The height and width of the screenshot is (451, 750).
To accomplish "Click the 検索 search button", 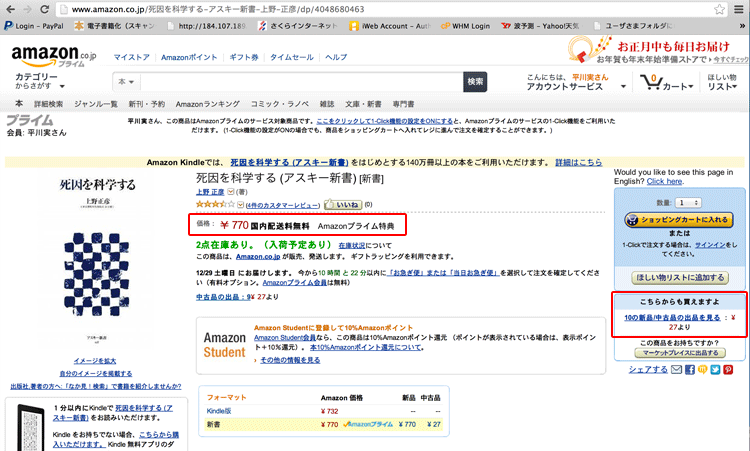I will [x=475, y=81].
